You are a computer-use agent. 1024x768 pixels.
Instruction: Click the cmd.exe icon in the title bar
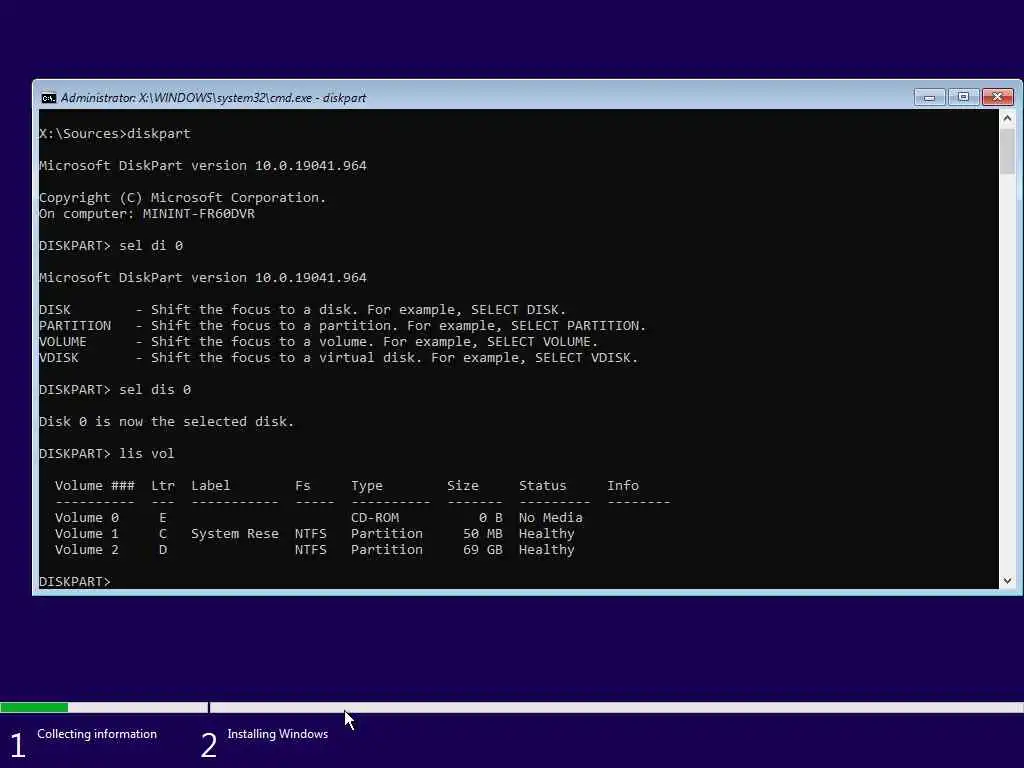tap(48, 98)
